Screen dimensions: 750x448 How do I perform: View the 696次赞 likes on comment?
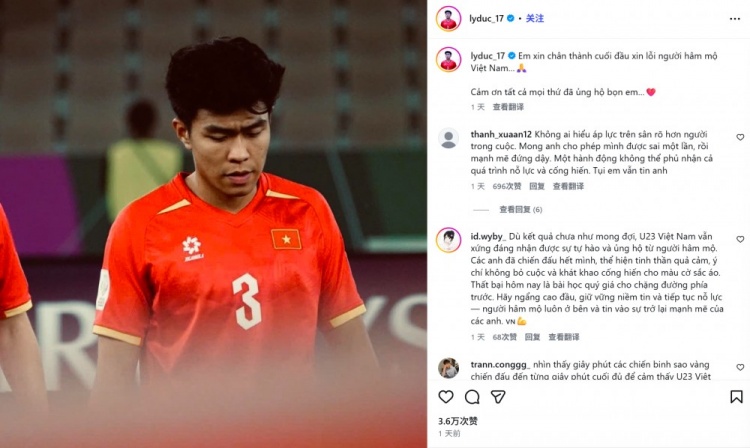click(x=507, y=186)
